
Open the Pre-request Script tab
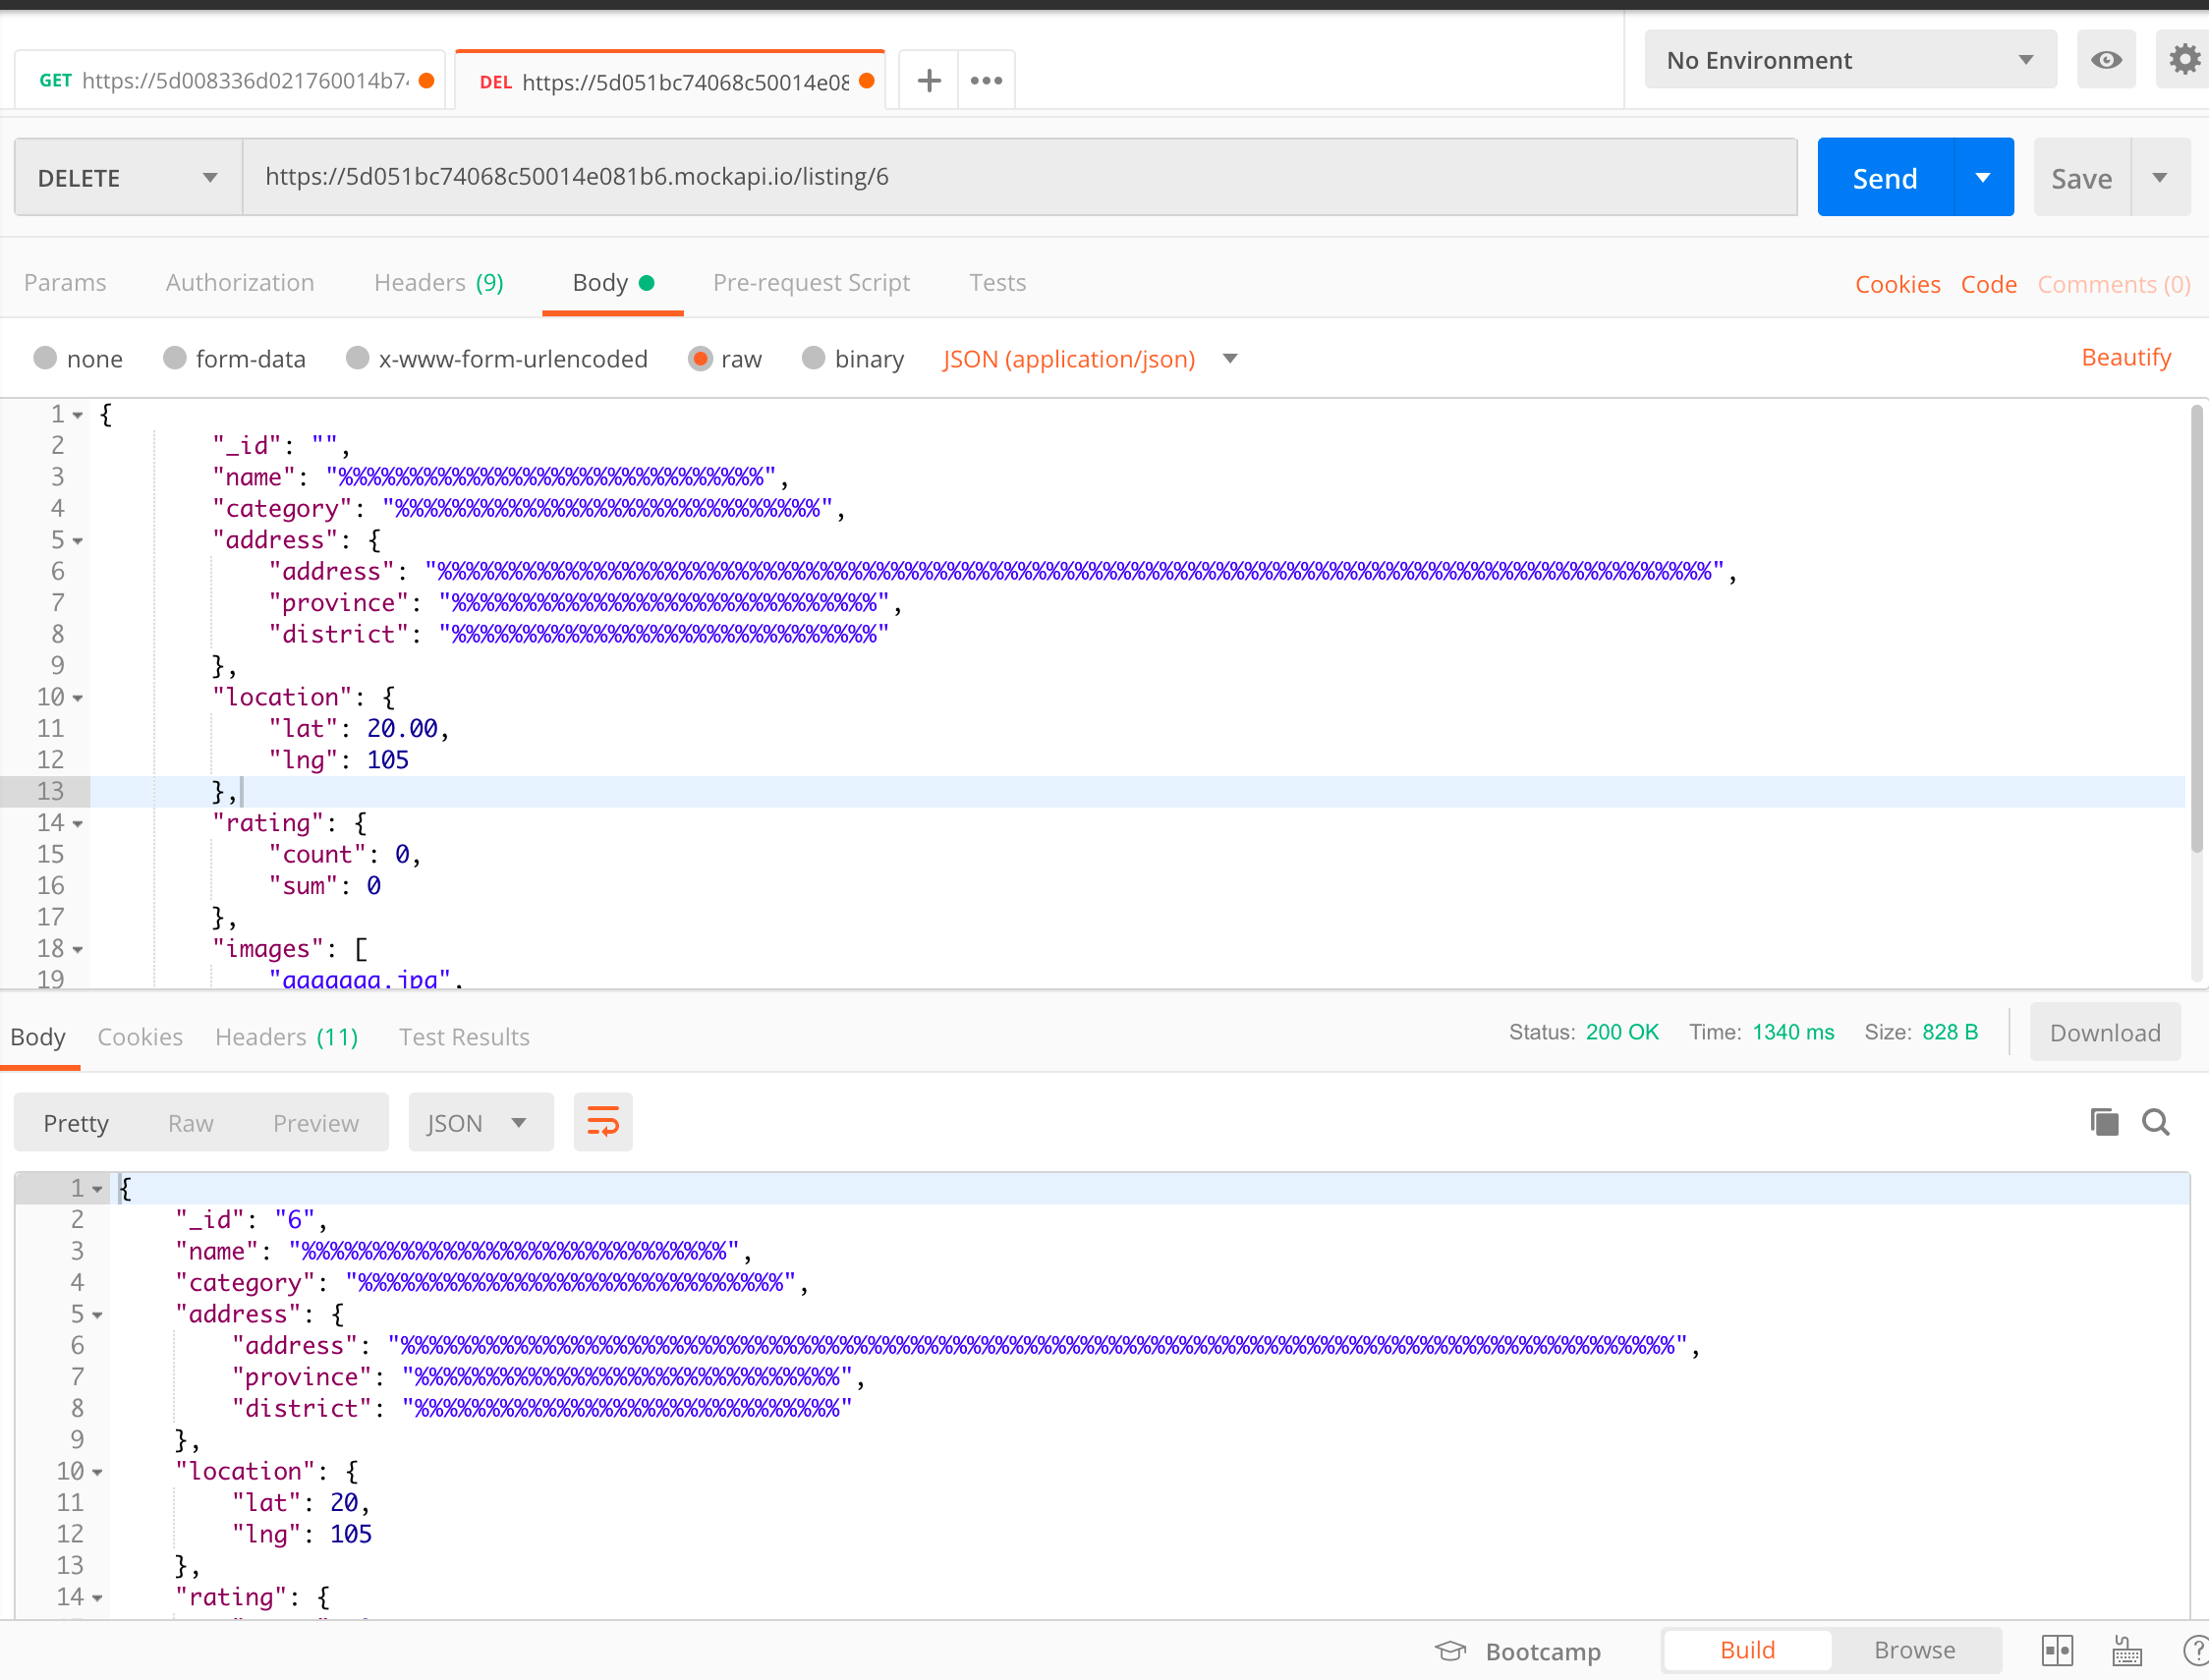point(811,283)
